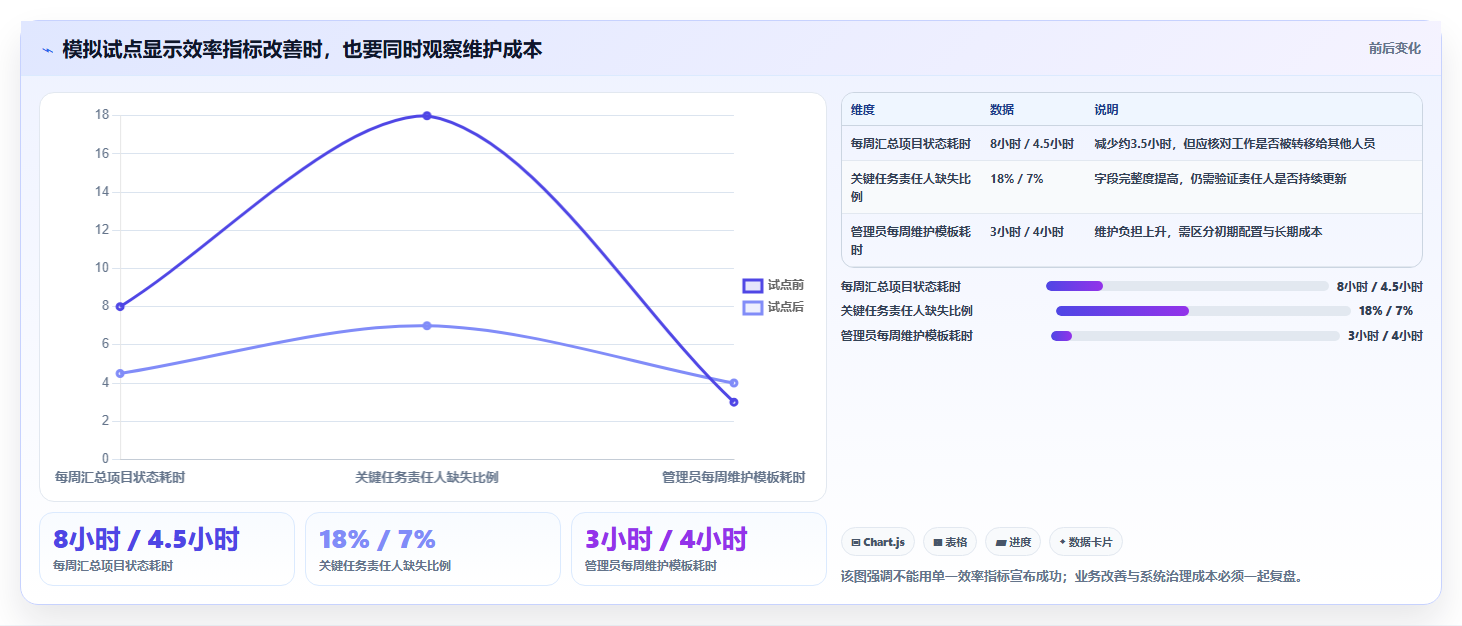Click the 关键任务责任人缺失比例 progress bar
Viewport: 1462px width, 626px height.
click(x=1203, y=311)
